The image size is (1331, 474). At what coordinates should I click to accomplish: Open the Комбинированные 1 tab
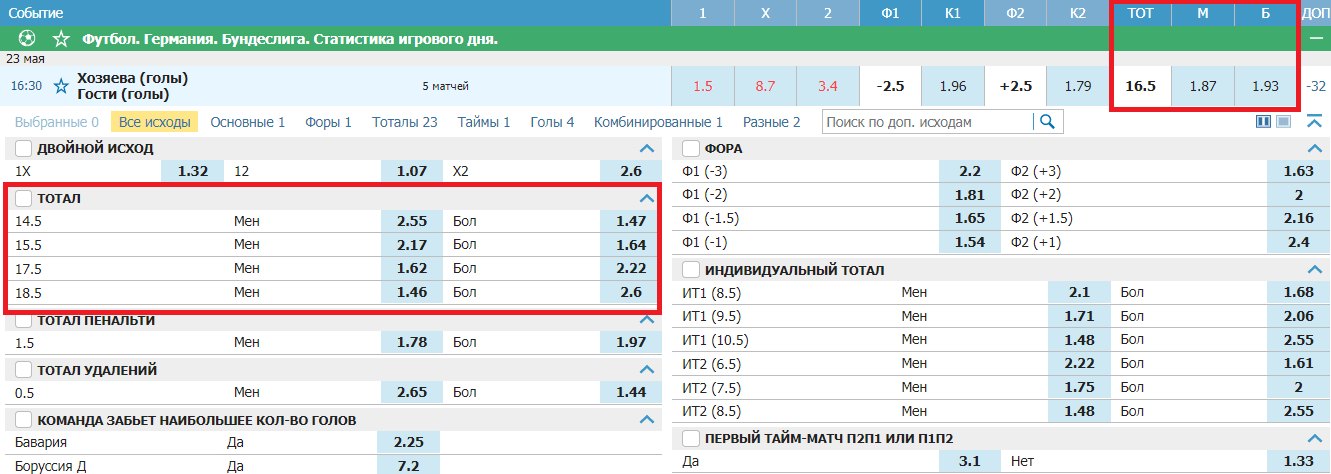658,122
